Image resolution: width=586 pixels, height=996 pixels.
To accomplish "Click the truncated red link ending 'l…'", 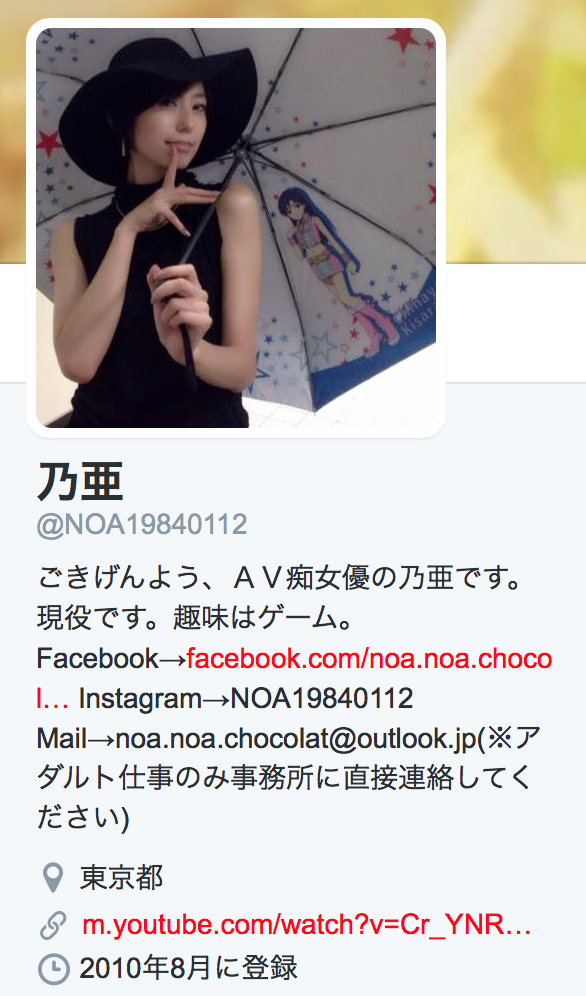I will pyautogui.click(x=52, y=699).
